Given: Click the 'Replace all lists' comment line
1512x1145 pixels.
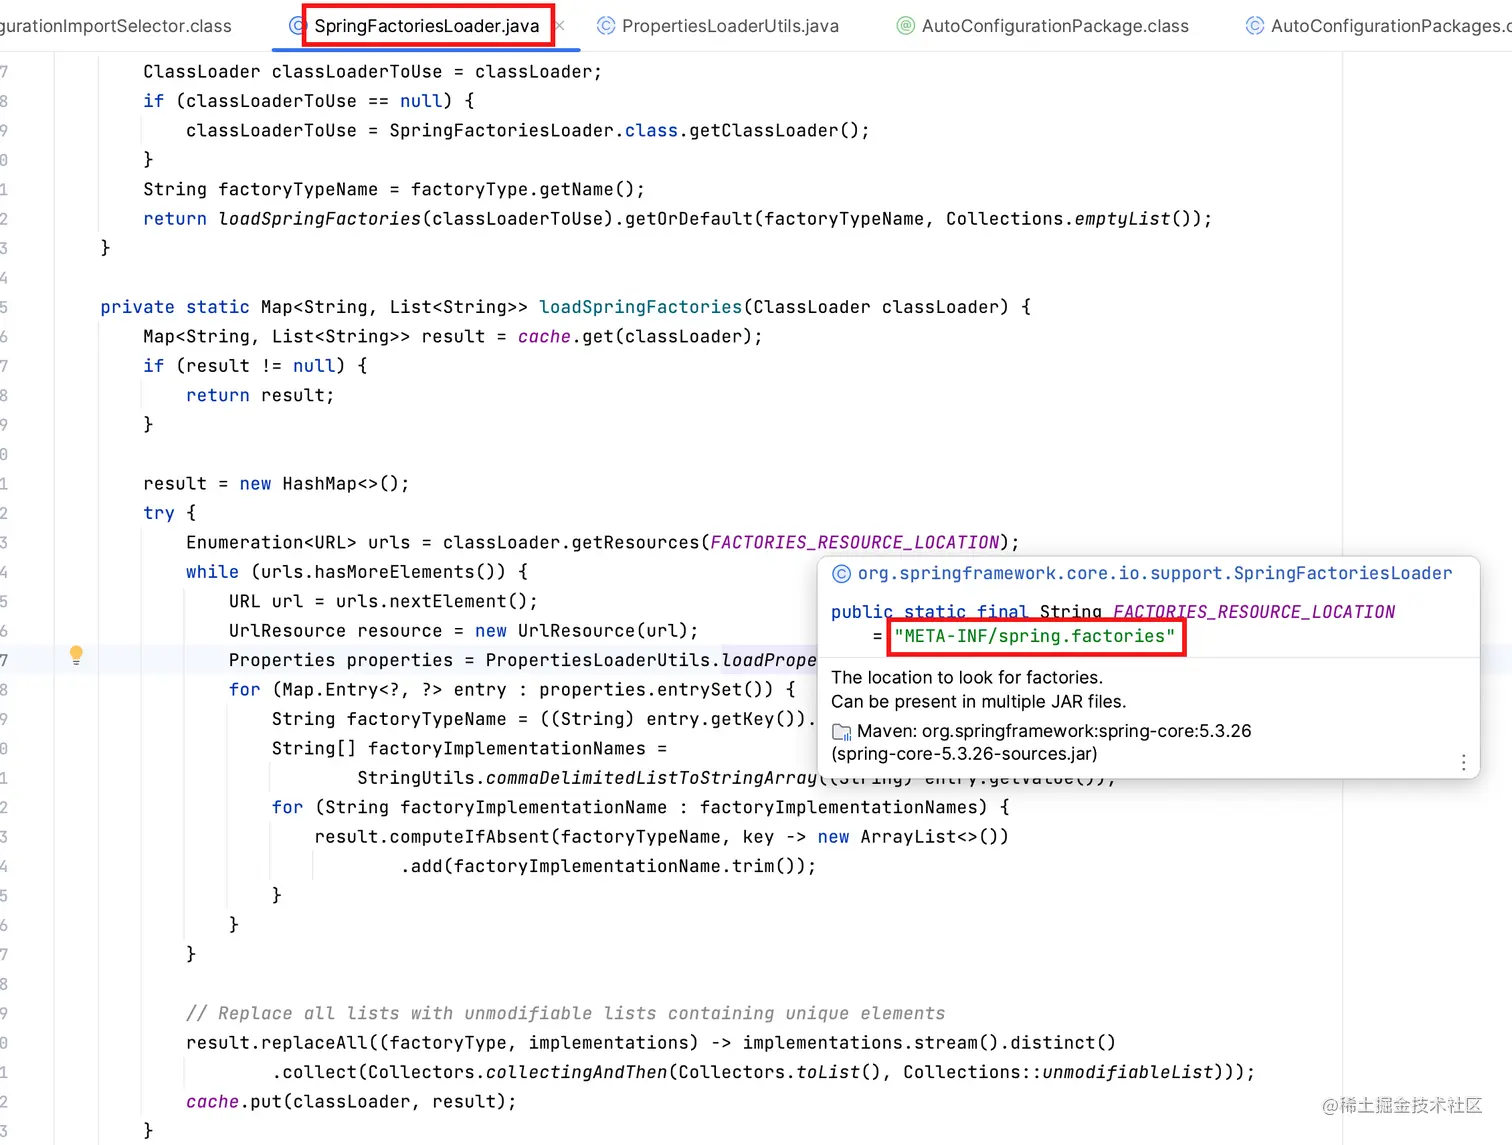Looking at the screenshot, I should tap(565, 1014).
